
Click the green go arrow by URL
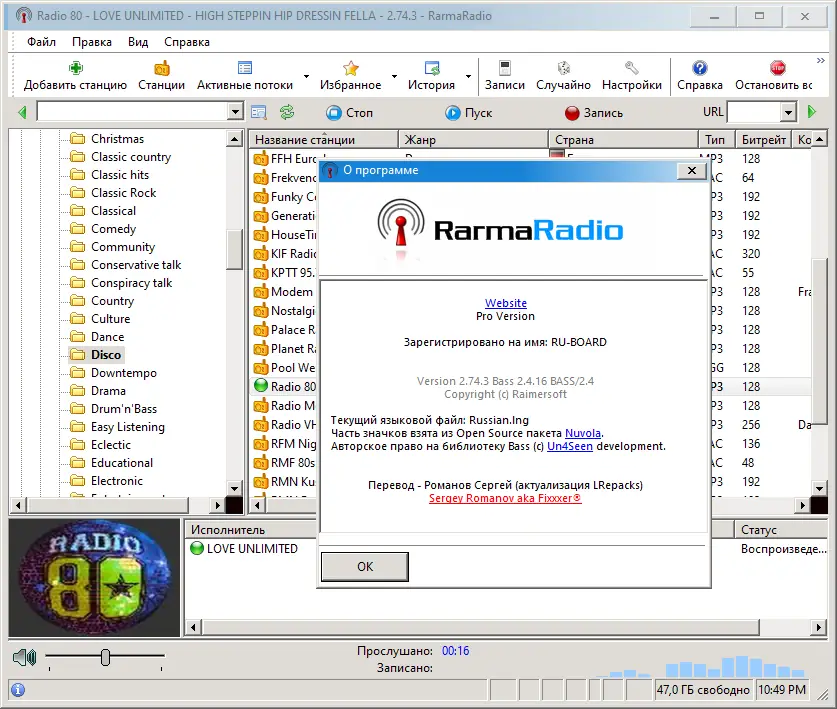coord(812,112)
